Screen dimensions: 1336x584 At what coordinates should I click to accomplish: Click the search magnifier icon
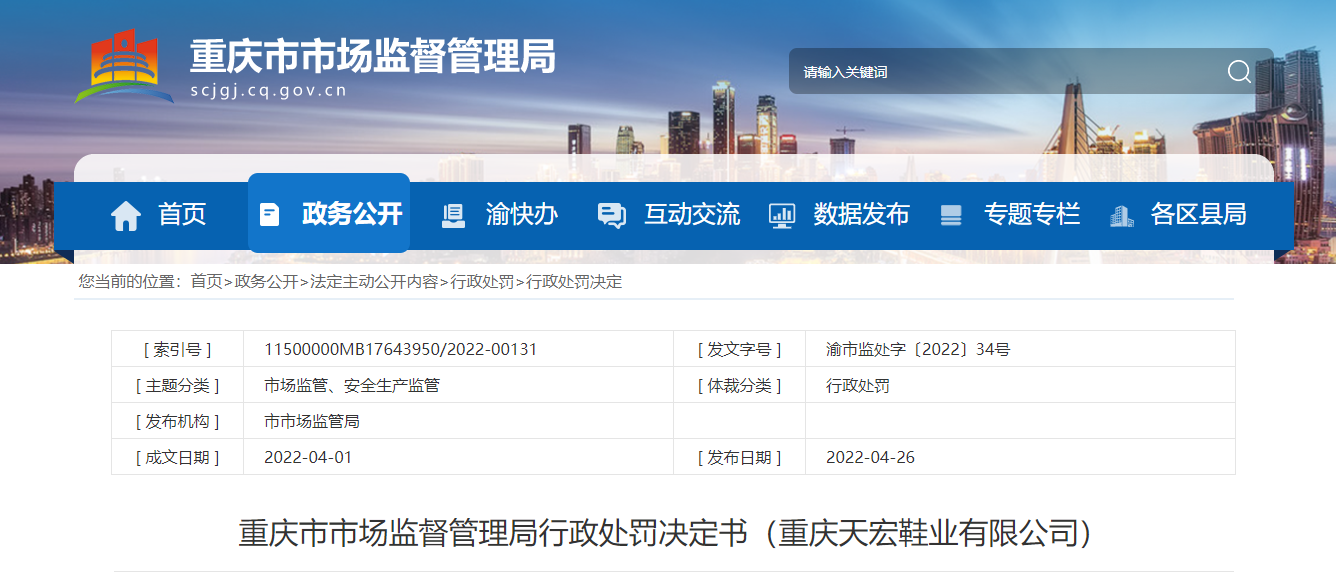coord(1239,71)
